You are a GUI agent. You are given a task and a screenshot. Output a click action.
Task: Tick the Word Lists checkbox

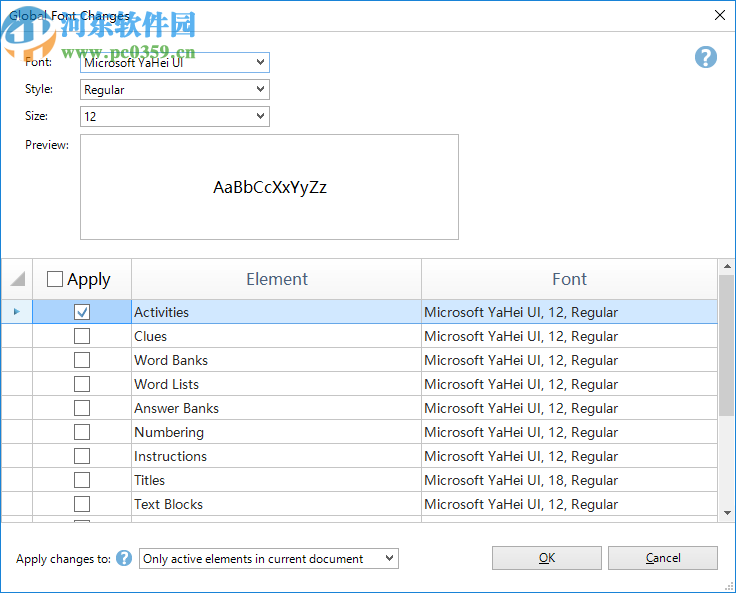82,384
